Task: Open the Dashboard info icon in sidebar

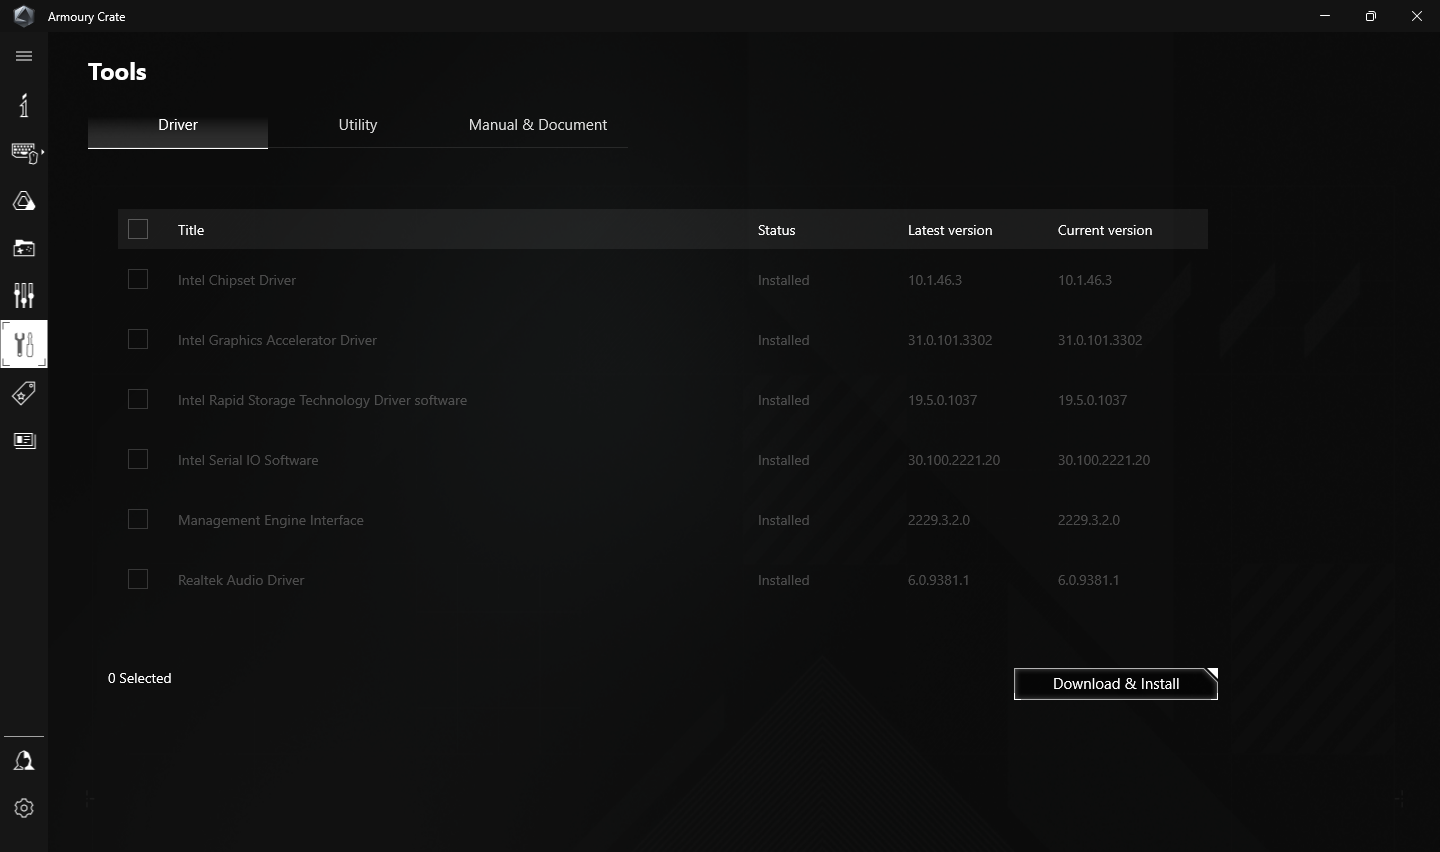Action: [24, 105]
